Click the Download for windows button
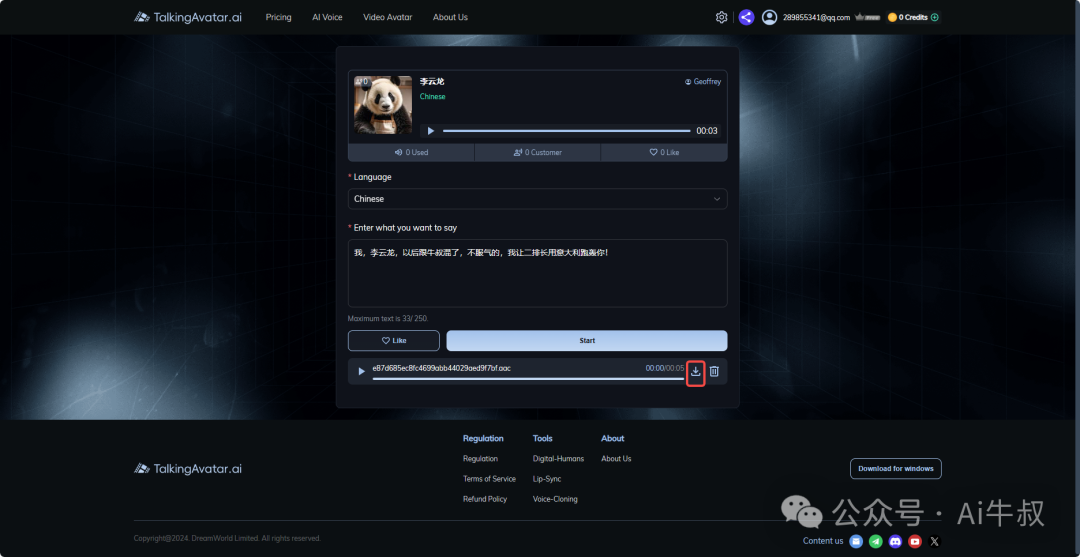 (895, 469)
